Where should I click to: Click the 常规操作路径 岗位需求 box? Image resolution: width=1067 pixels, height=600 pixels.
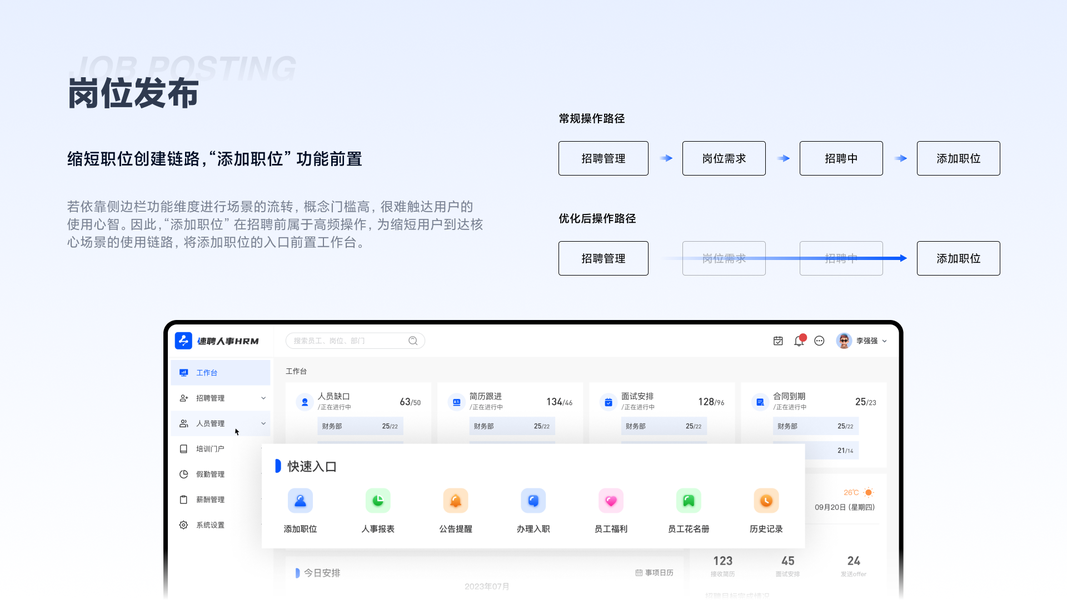tap(724, 159)
